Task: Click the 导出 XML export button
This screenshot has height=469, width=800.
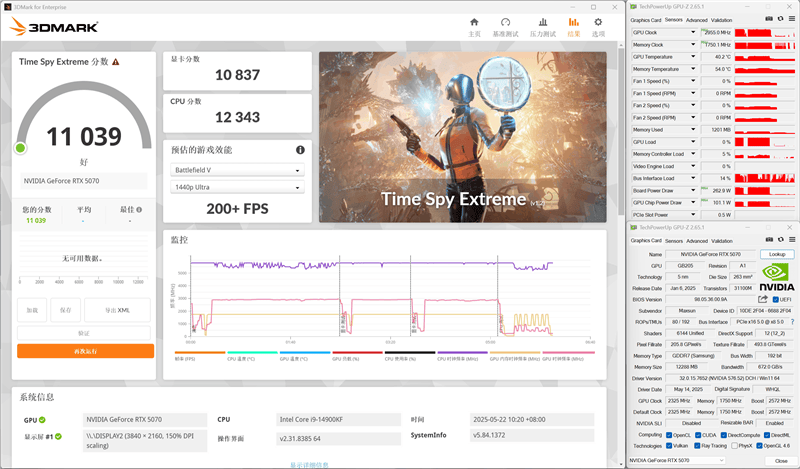Action: (x=117, y=310)
